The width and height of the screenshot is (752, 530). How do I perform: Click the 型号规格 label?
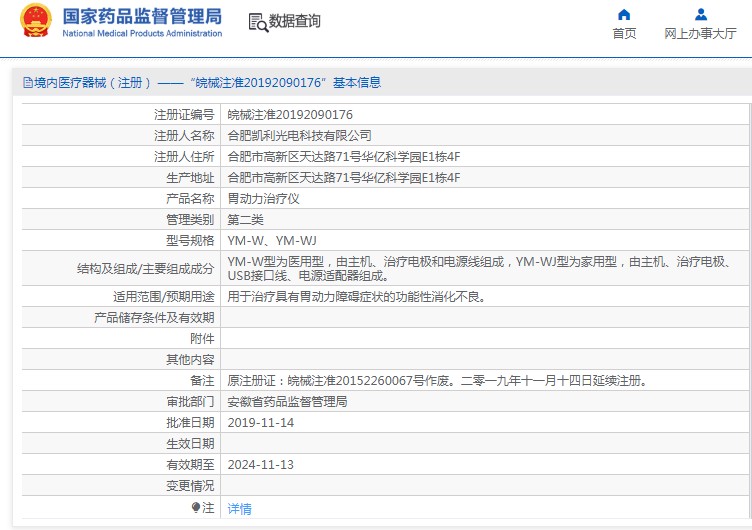coord(190,241)
